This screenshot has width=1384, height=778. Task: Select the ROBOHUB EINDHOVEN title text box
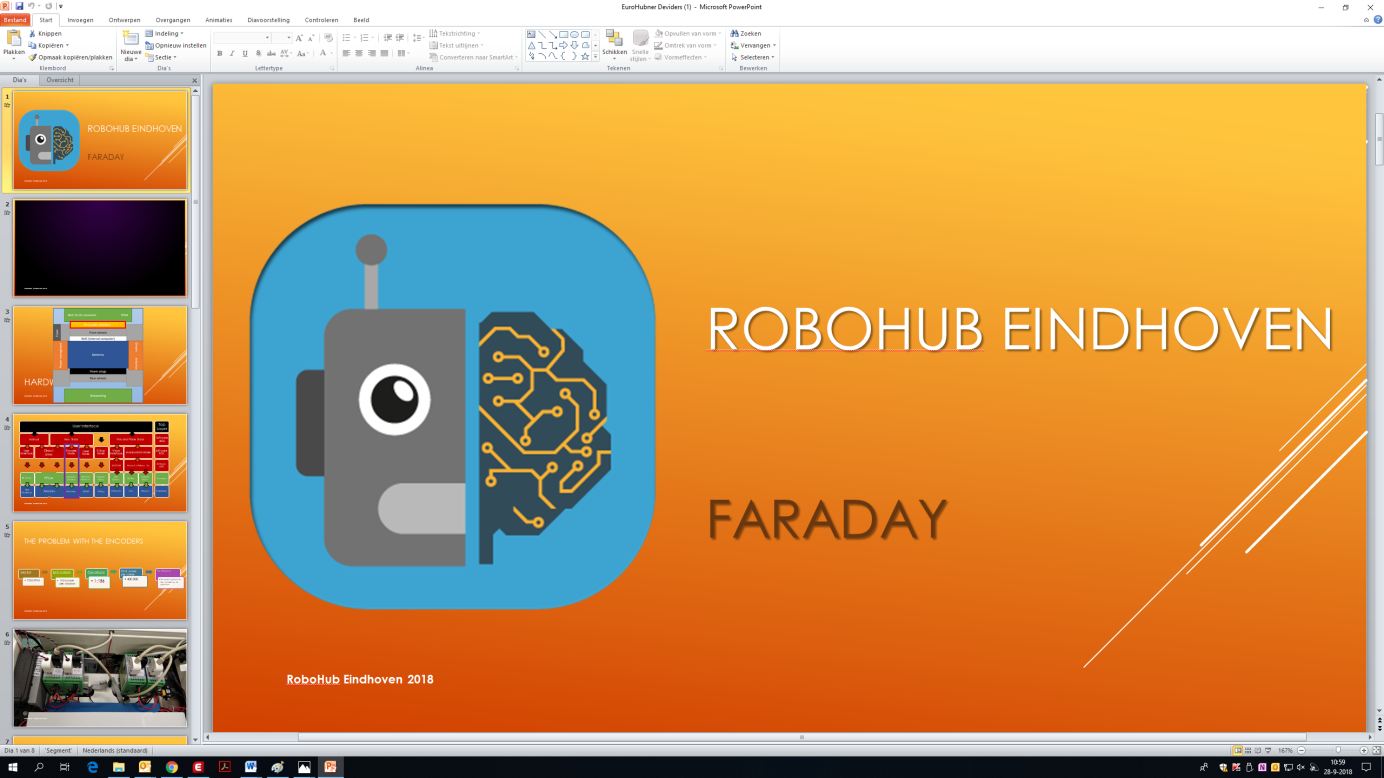click(1020, 328)
